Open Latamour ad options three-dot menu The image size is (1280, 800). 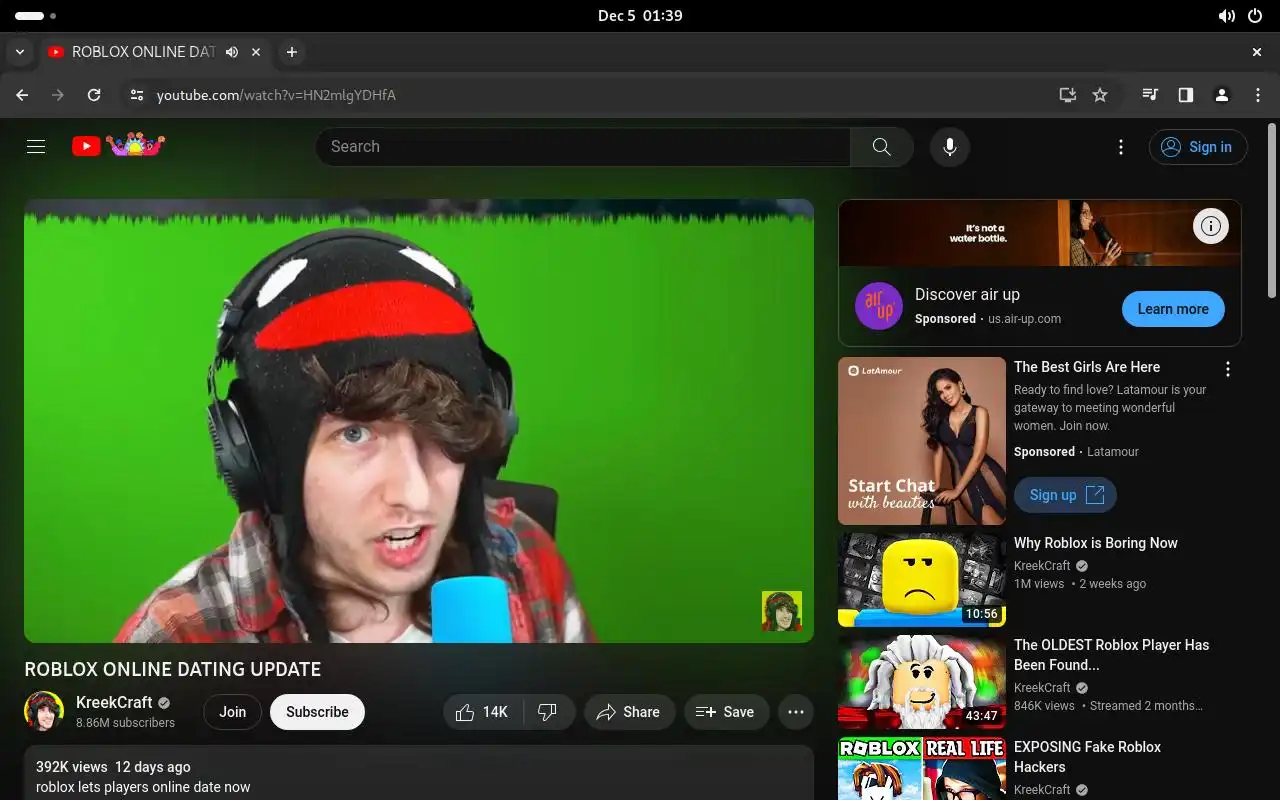(x=1228, y=369)
